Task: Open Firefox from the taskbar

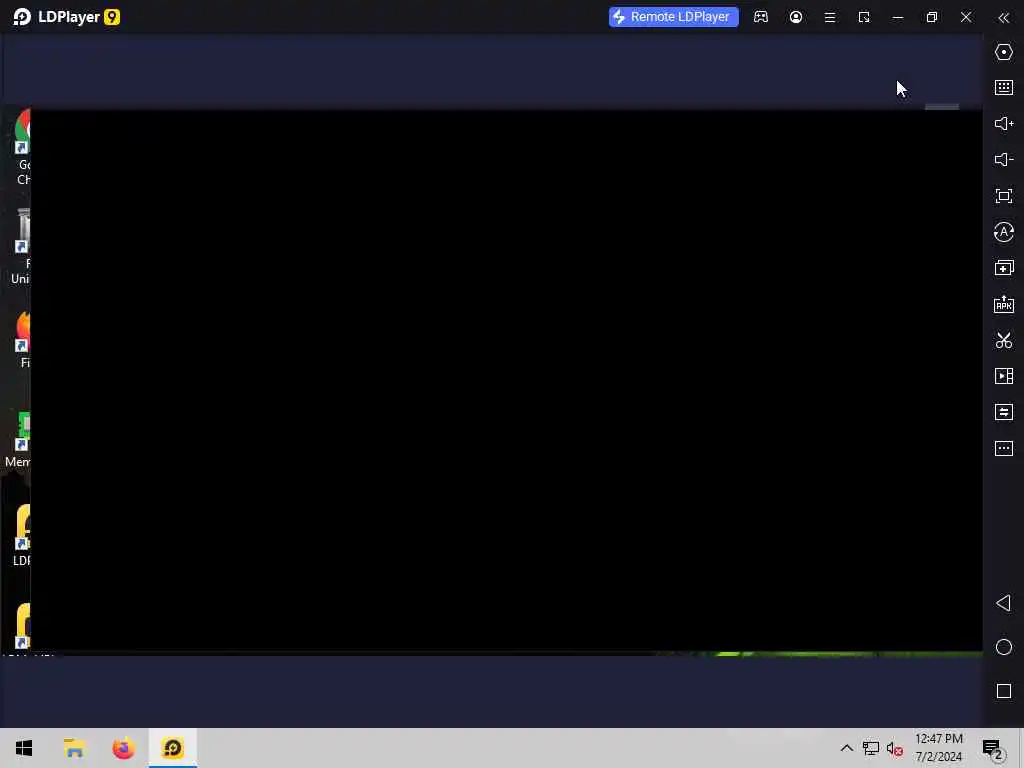Action: pyautogui.click(x=123, y=748)
